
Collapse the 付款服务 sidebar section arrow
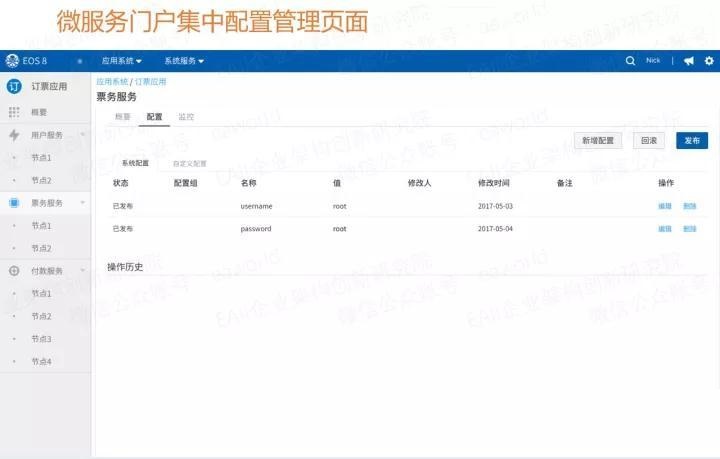[x=83, y=270]
